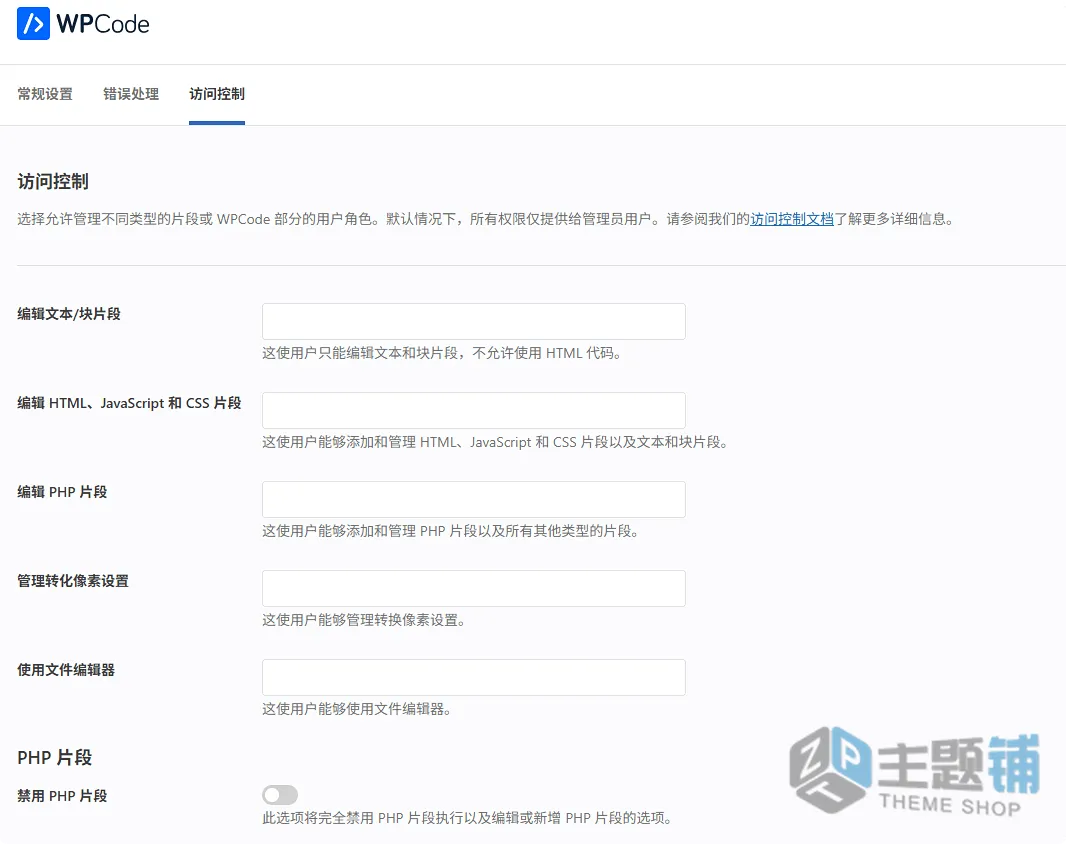Open the 编辑 HTML、JavaScript 和 CSS 片段 field
Image resolution: width=1066 pixels, height=844 pixels.
tap(474, 411)
